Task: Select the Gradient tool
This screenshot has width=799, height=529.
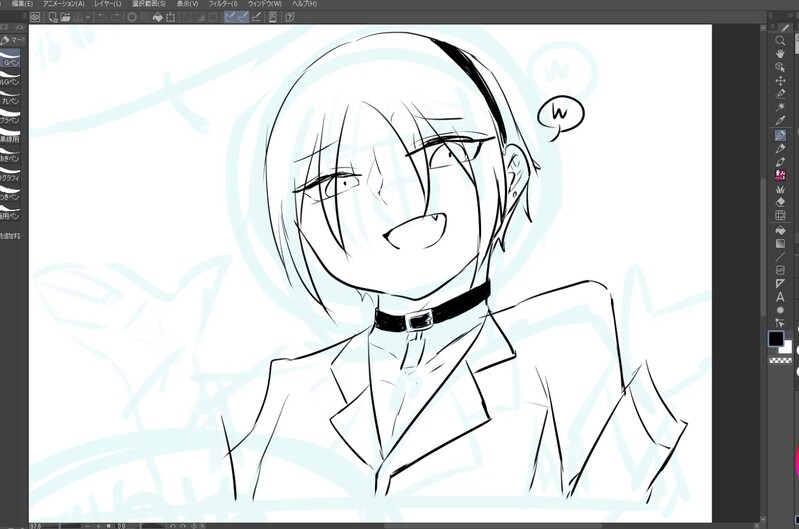Action: [780, 244]
